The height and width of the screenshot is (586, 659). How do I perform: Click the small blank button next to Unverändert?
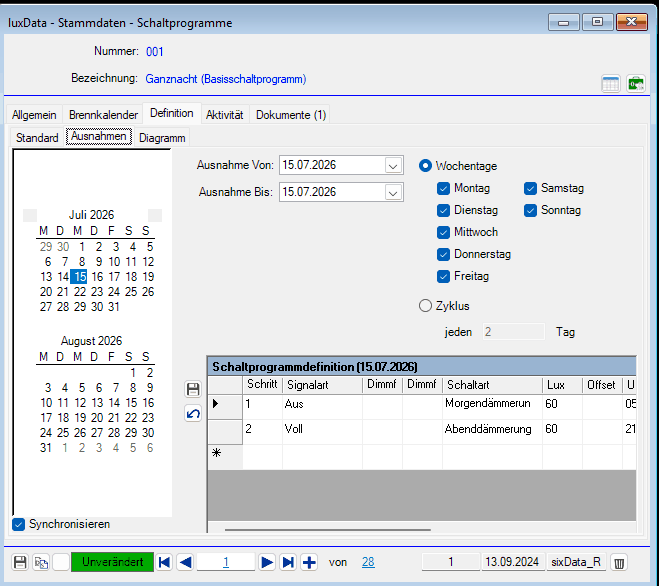(61, 562)
